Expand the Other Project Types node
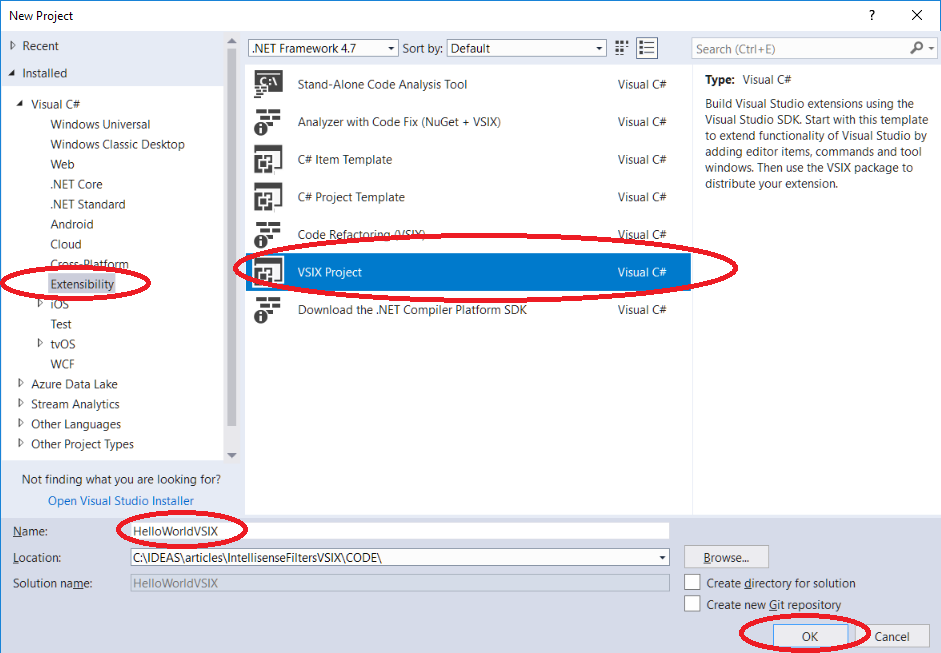This screenshot has height=653, width=941. pos(21,444)
